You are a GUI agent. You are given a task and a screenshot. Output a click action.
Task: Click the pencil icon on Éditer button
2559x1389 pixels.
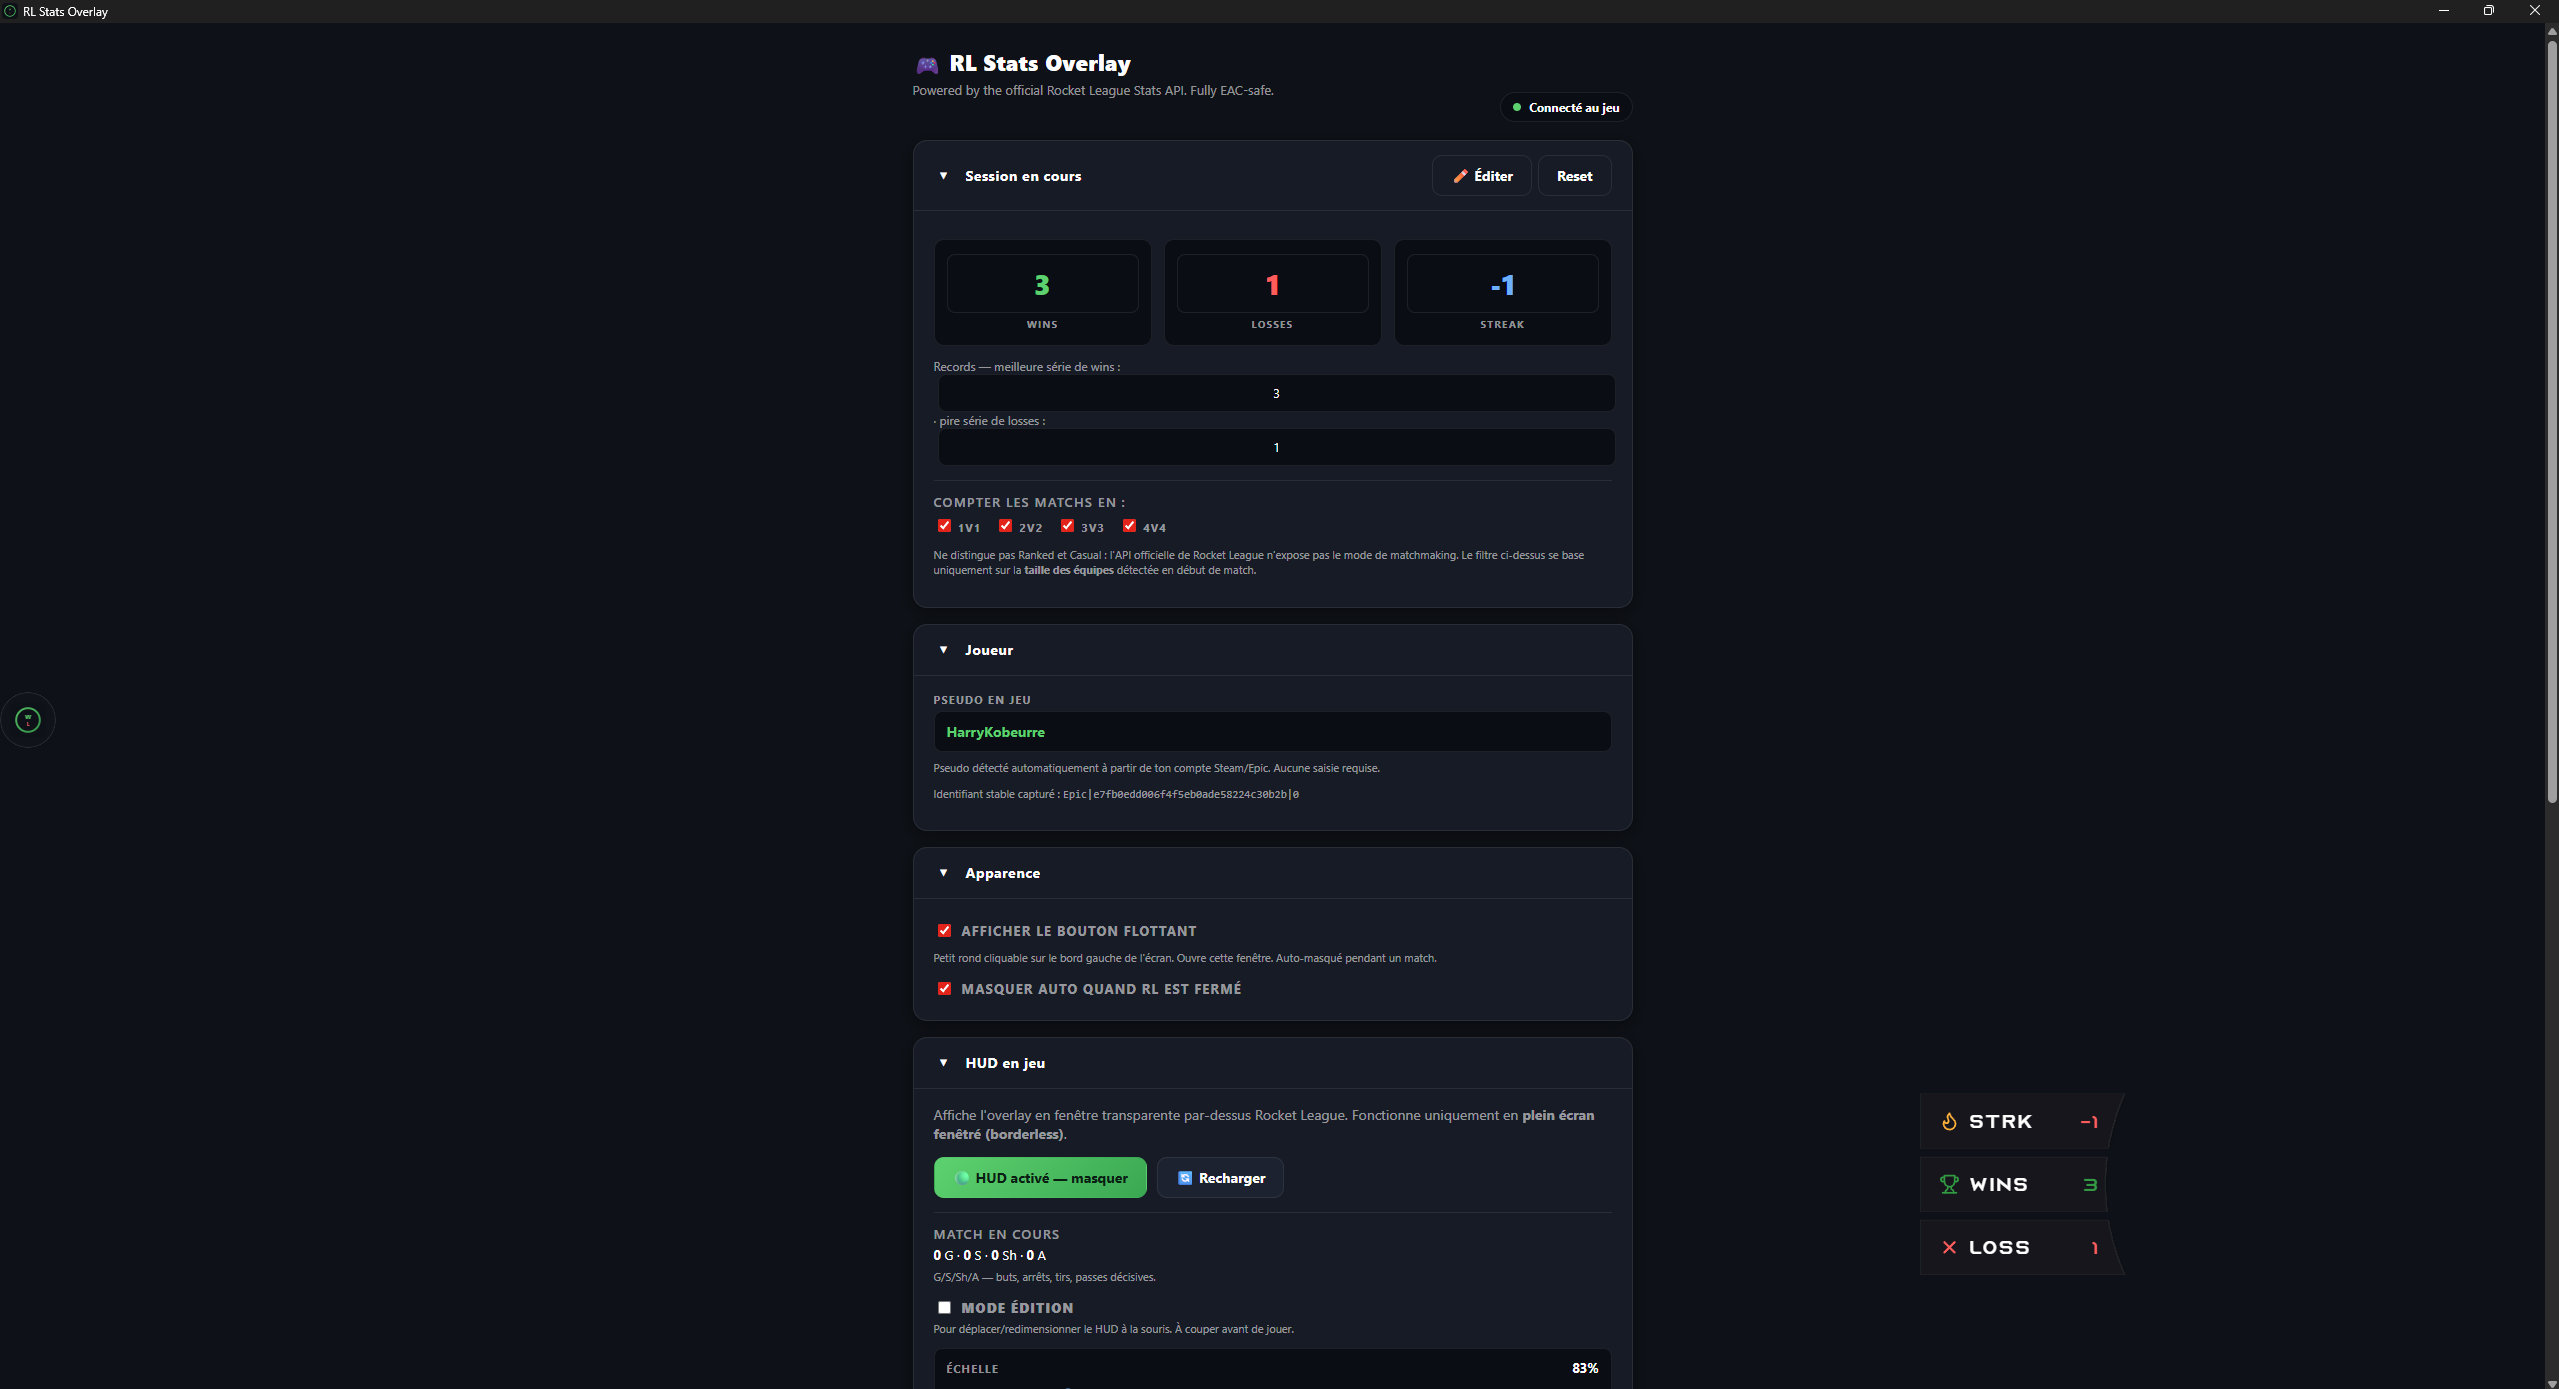click(1460, 176)
